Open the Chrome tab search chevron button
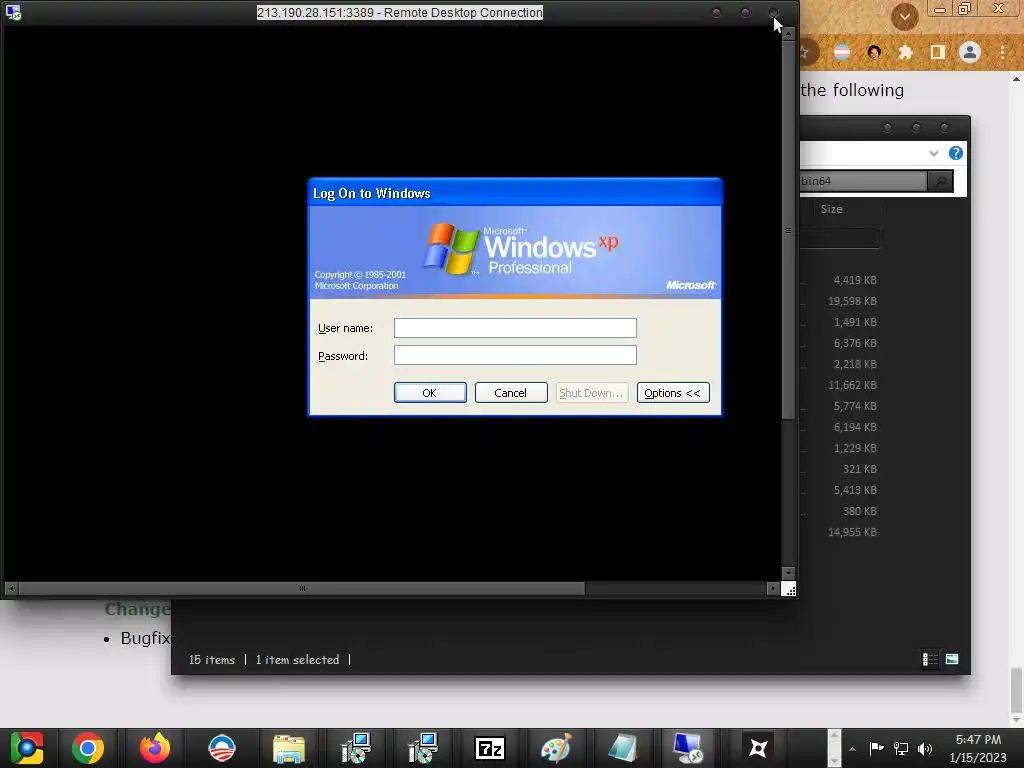Screen dimensions: 1024x768 coord(904,16)
